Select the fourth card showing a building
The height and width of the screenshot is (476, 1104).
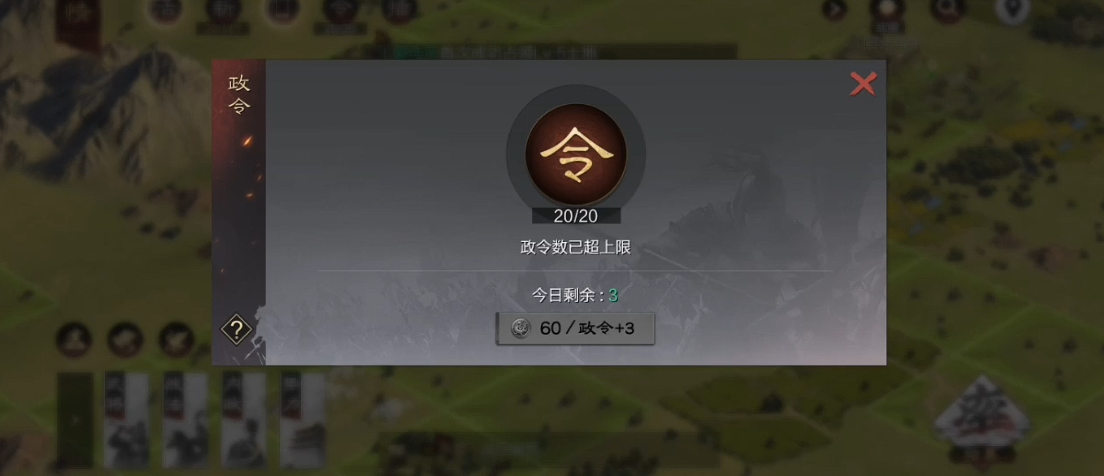tap(303, 420)
